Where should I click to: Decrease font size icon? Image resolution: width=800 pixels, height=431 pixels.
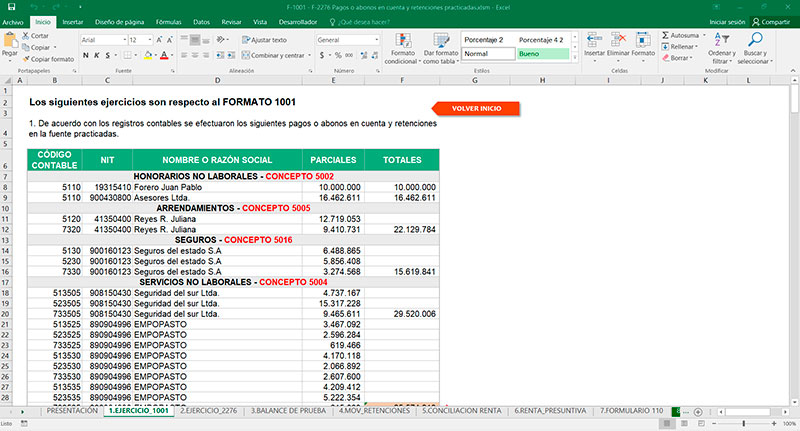point(170,40)
